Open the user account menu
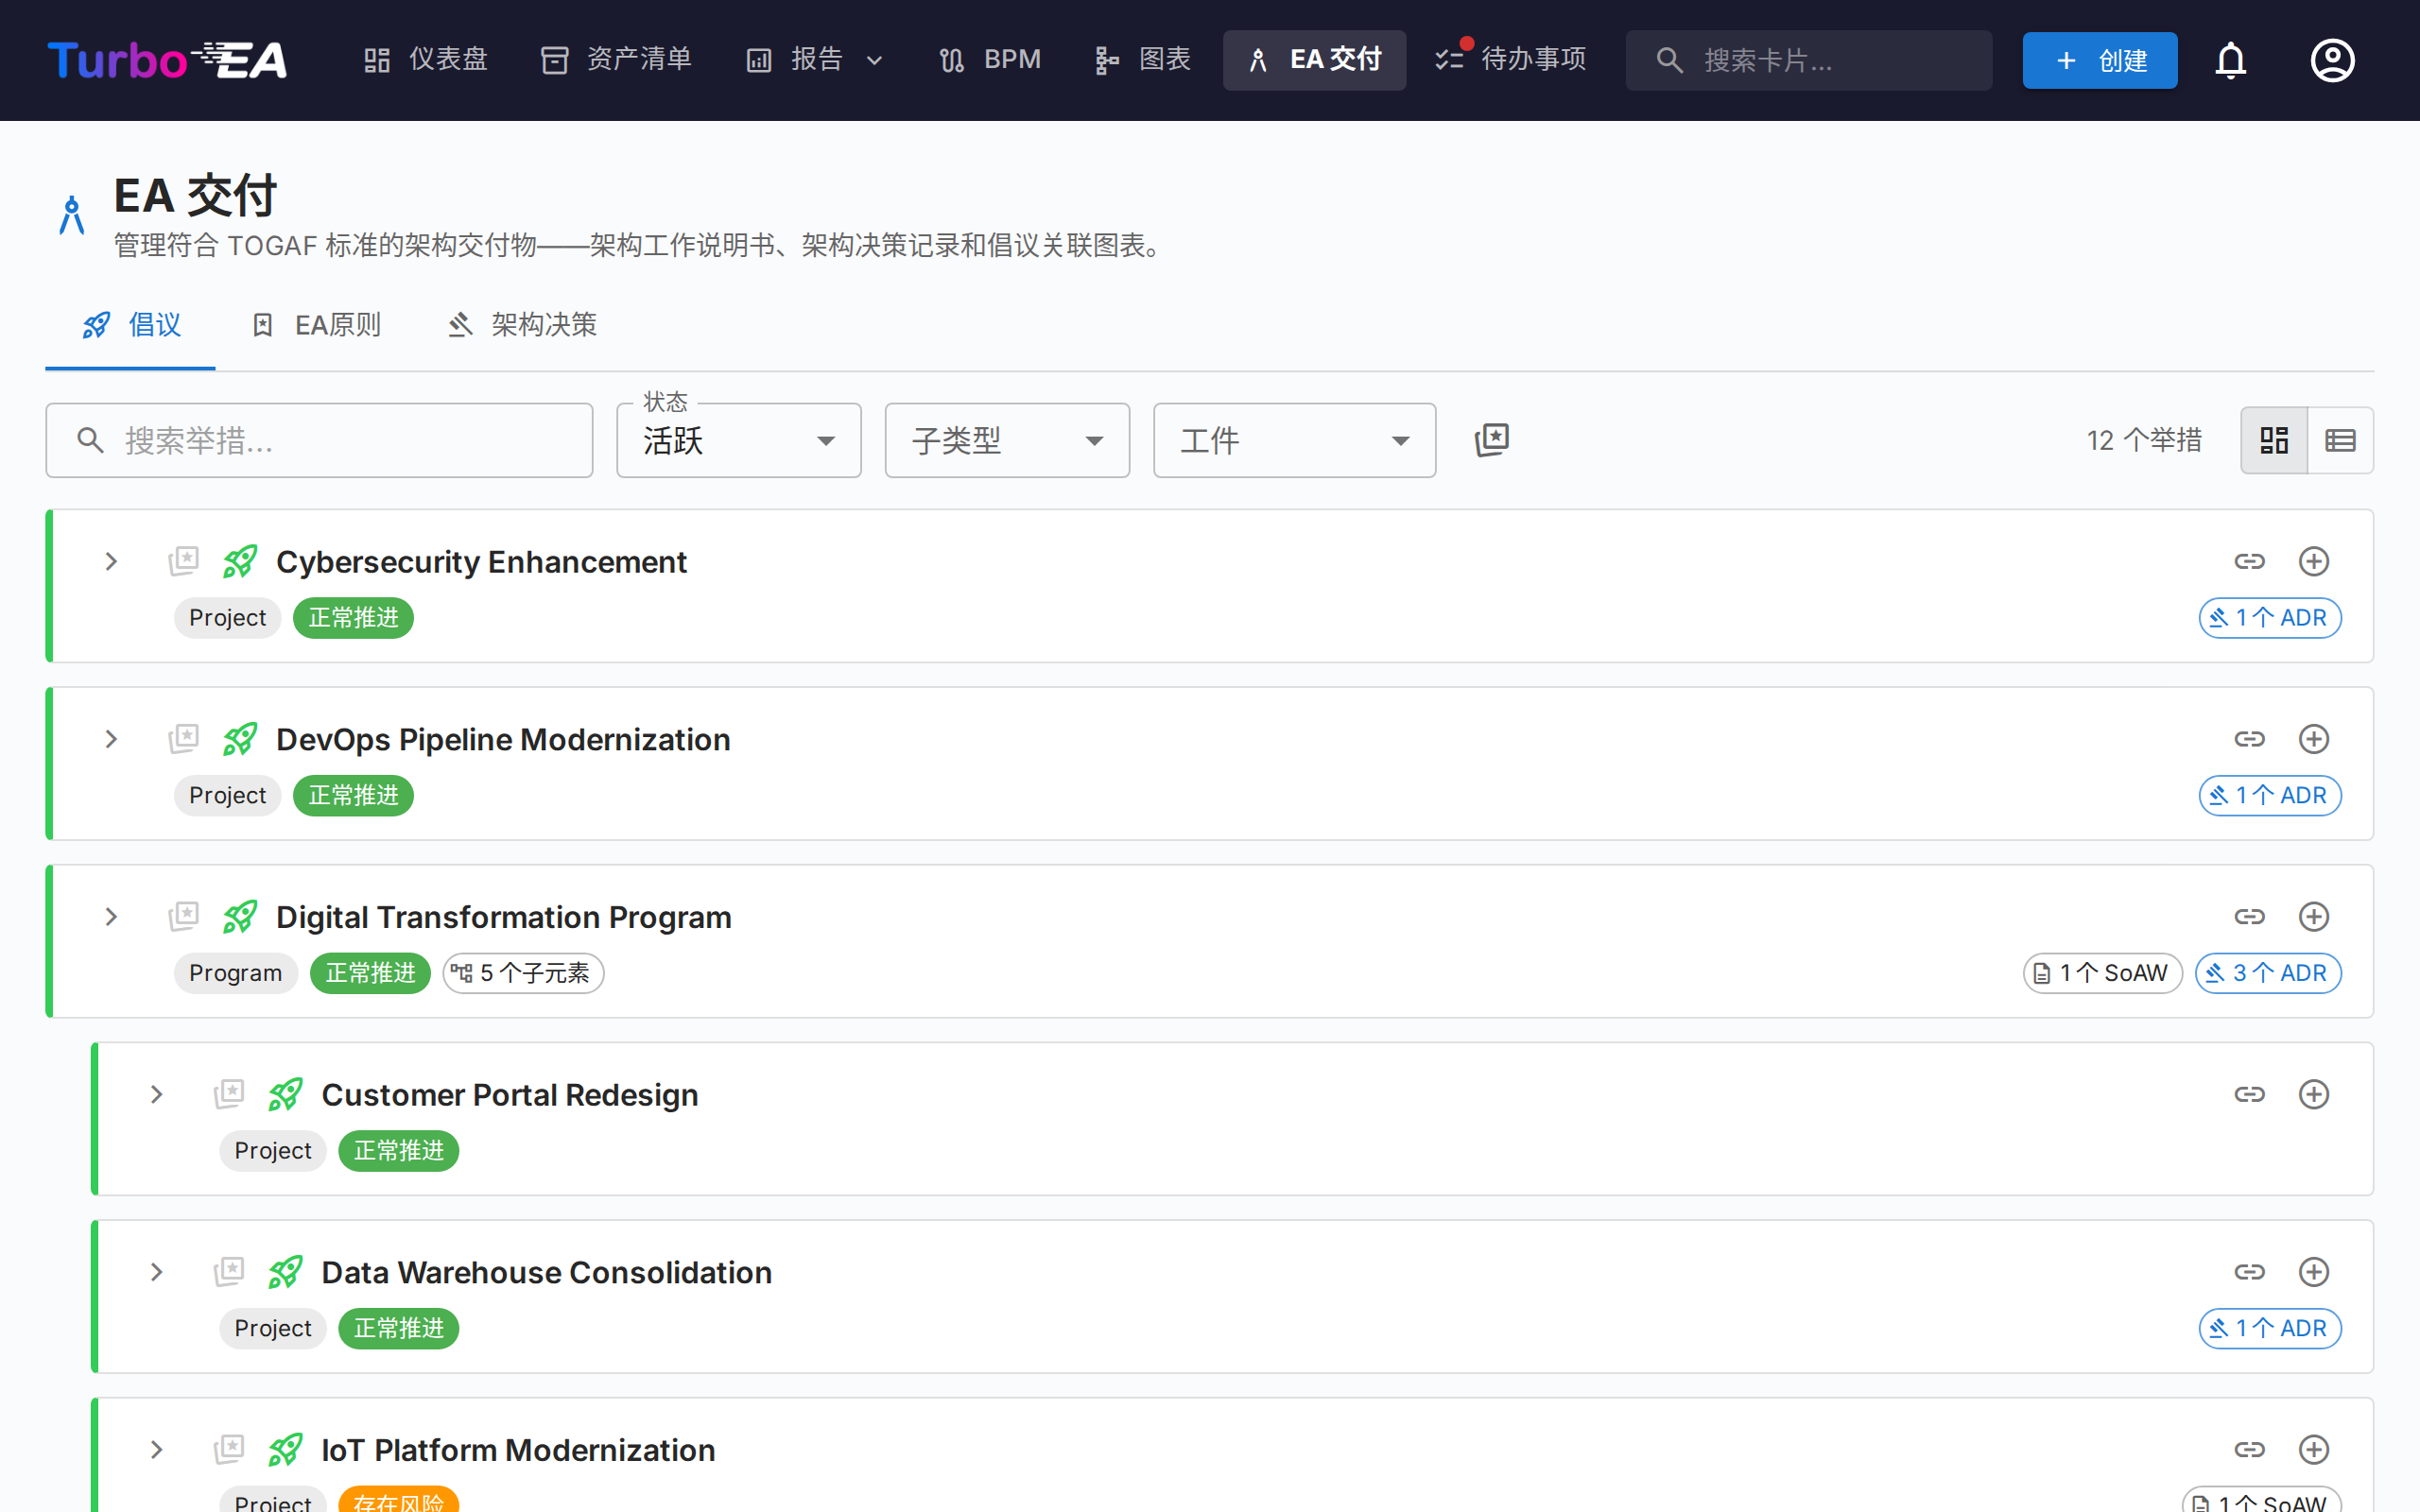 [x=2331, y=60]
